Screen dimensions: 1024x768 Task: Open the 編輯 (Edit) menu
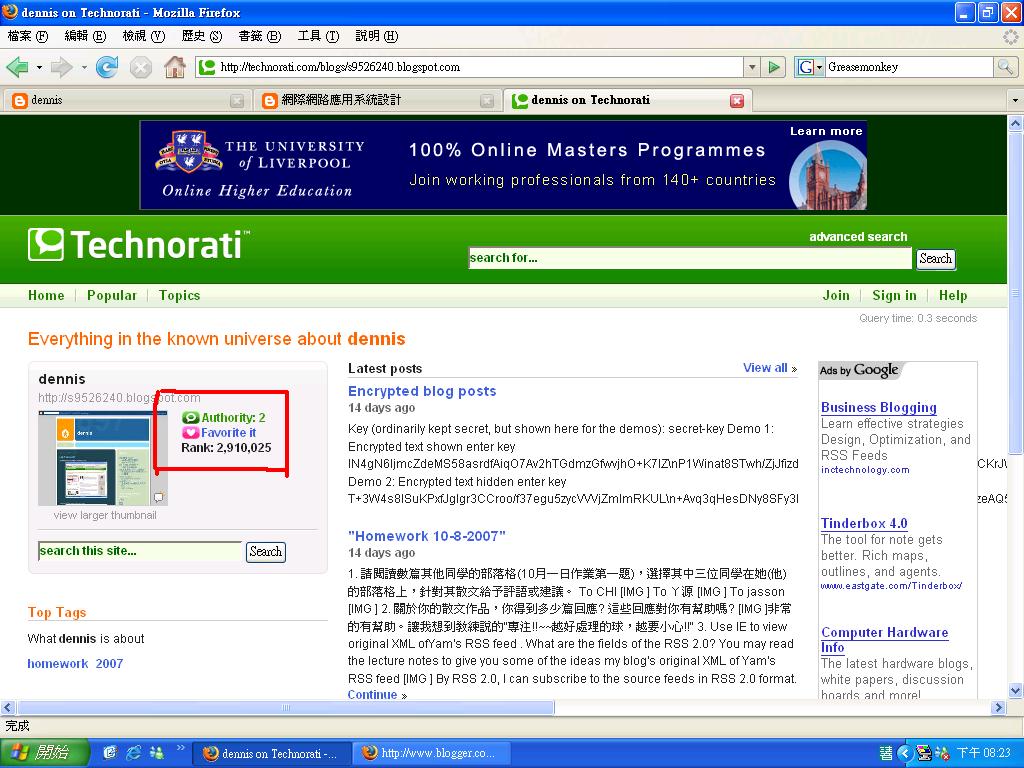[85, 36]
